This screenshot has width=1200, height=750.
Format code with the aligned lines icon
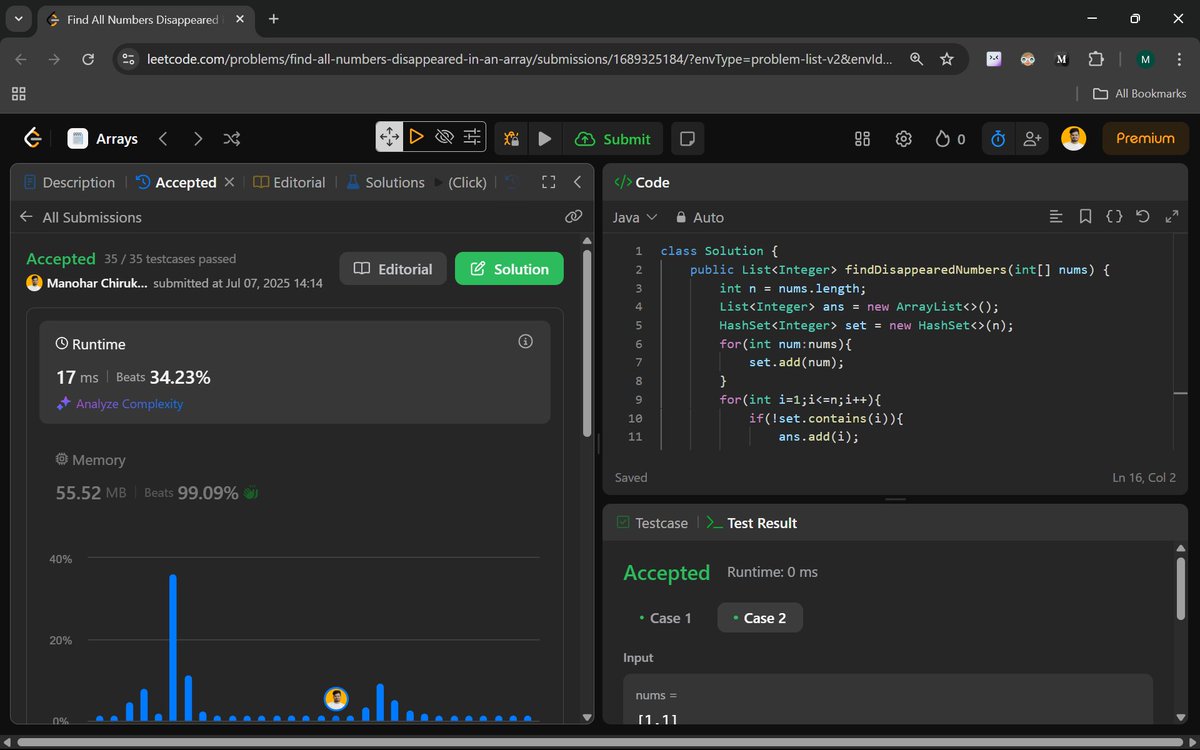(x=1055, y=216)
